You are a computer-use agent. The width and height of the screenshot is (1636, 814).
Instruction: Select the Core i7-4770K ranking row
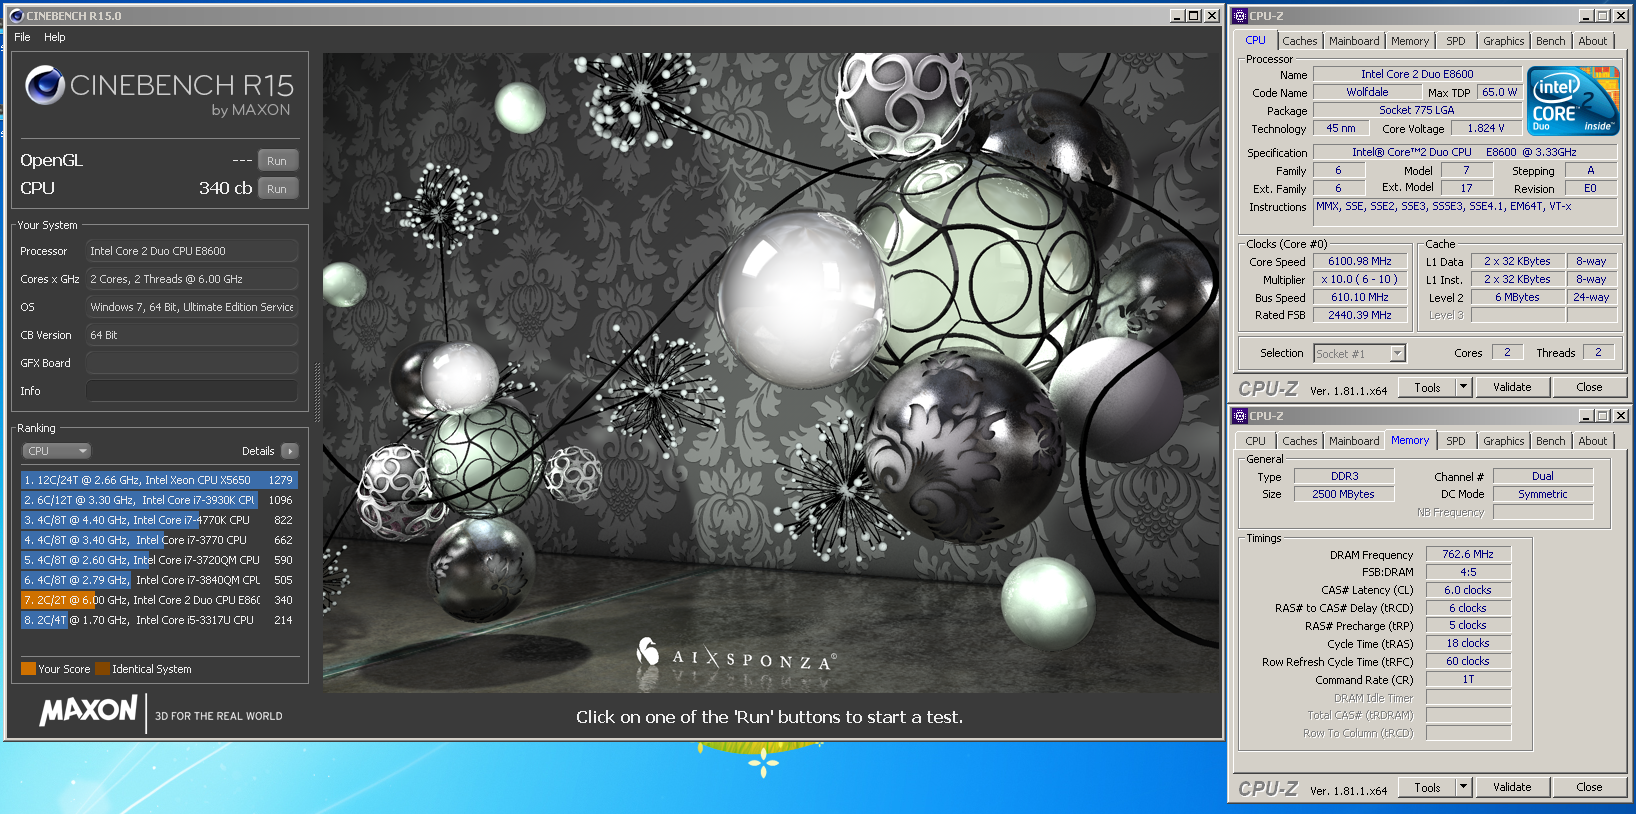pyautogui.click(x=159, y=520)
